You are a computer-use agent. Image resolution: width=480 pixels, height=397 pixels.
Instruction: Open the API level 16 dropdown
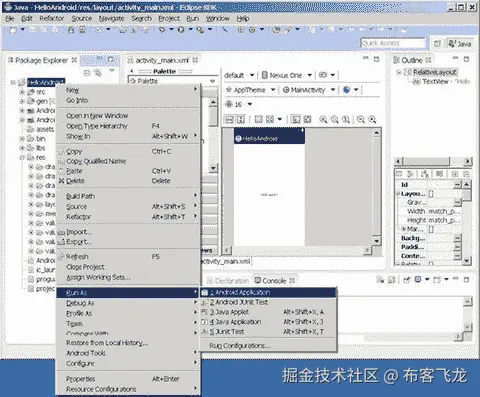point(249,104)
